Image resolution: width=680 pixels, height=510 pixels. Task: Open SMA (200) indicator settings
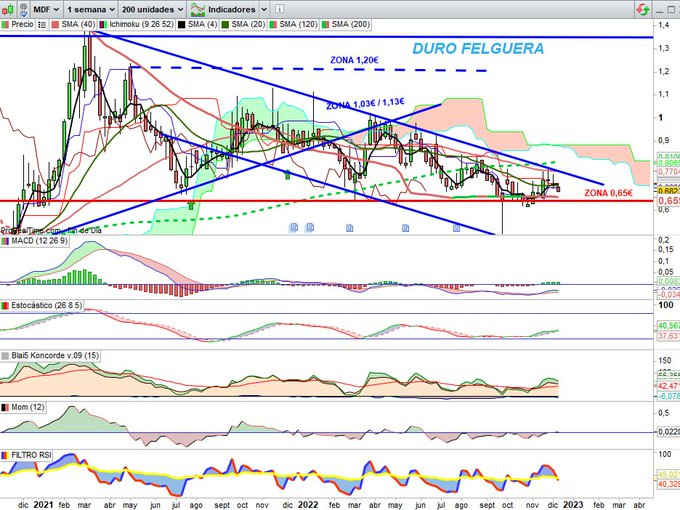[351, 24]
